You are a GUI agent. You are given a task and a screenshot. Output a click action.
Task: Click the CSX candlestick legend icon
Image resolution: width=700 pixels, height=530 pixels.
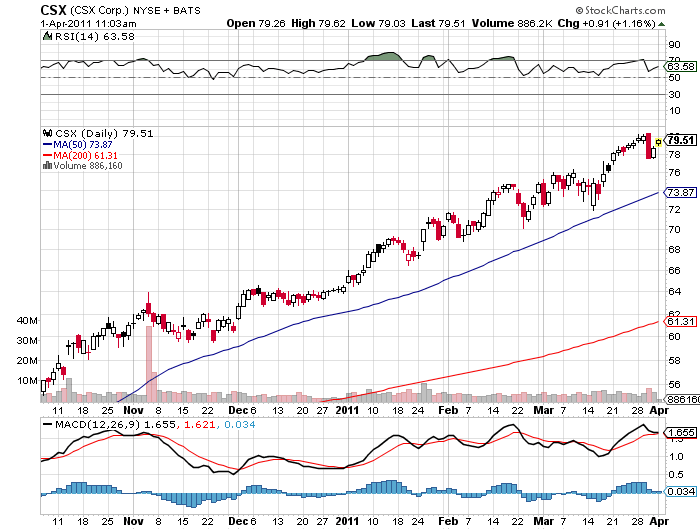pos(47,133)
